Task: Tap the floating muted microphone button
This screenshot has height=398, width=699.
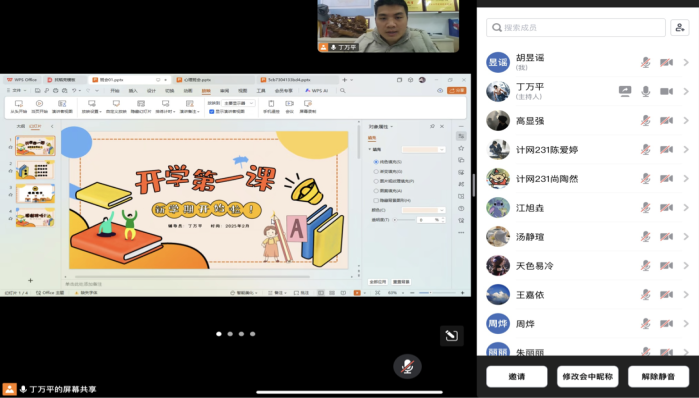Action: (x=407, y=366)
